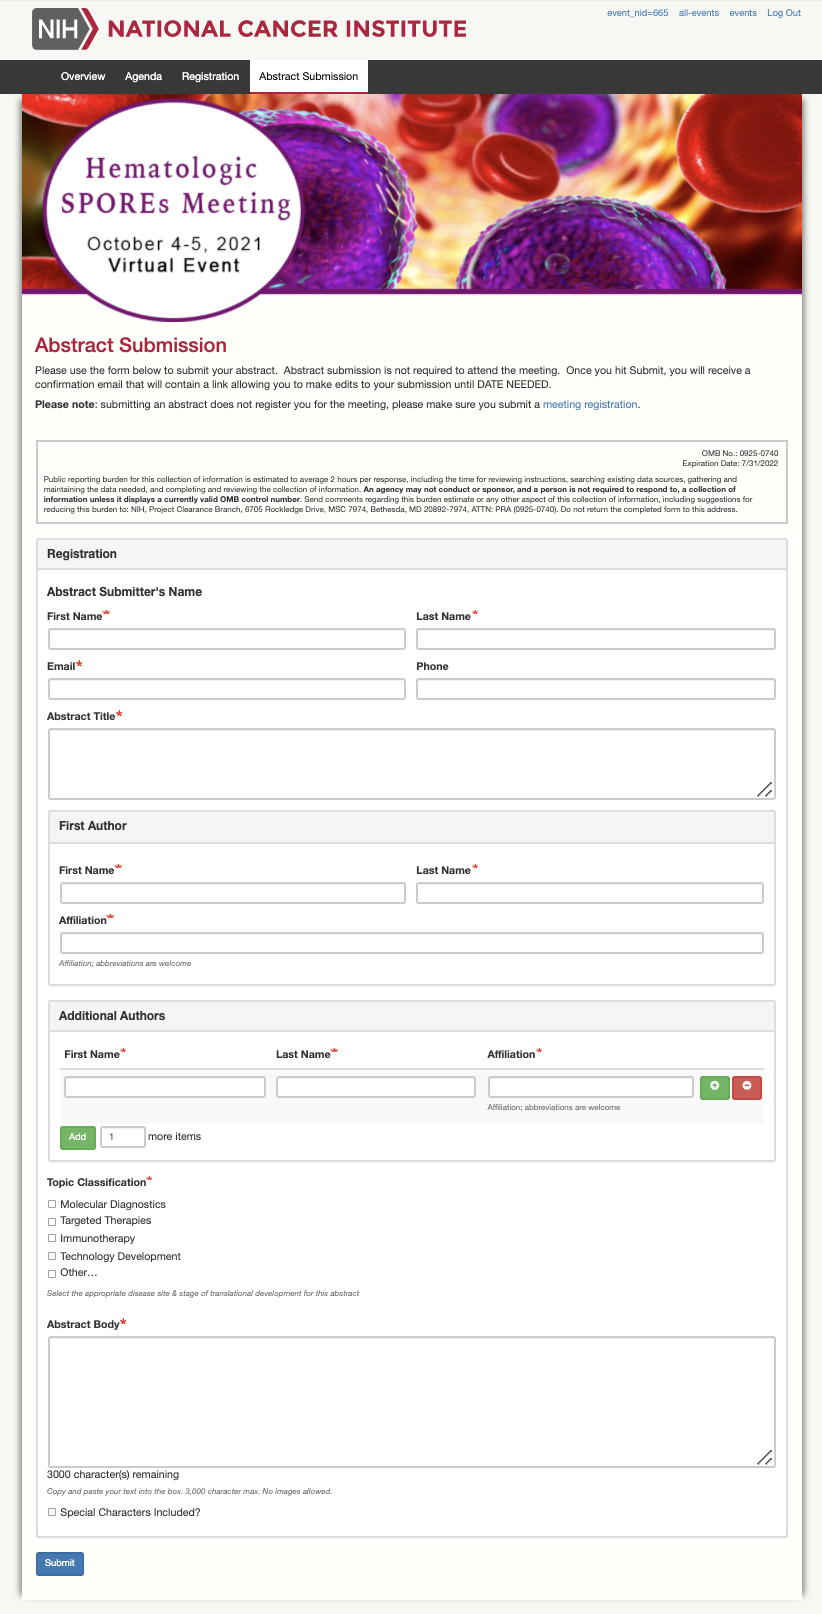
Task: Click the green add-row plus icon
Action: pos(714,1087)
